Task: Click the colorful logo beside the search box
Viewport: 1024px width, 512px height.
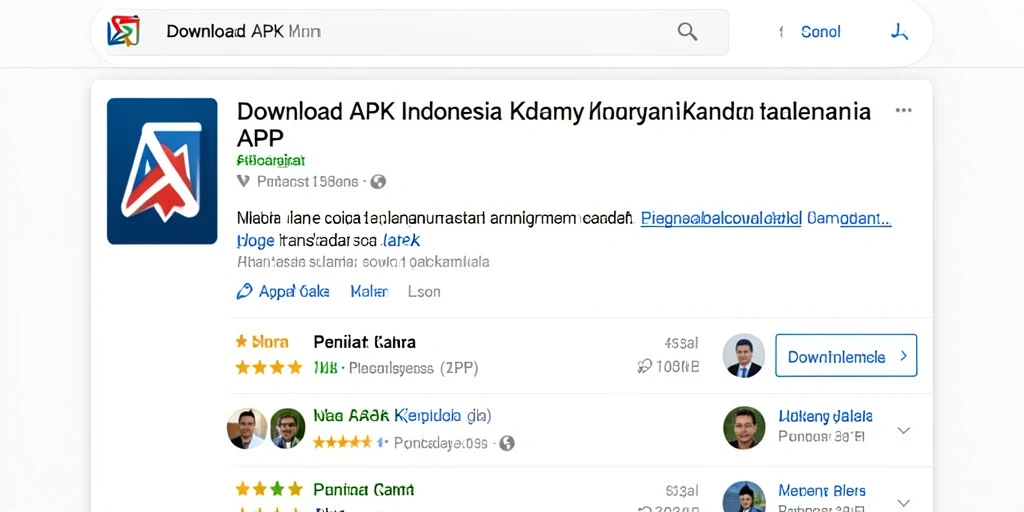Action: (123, 31)
